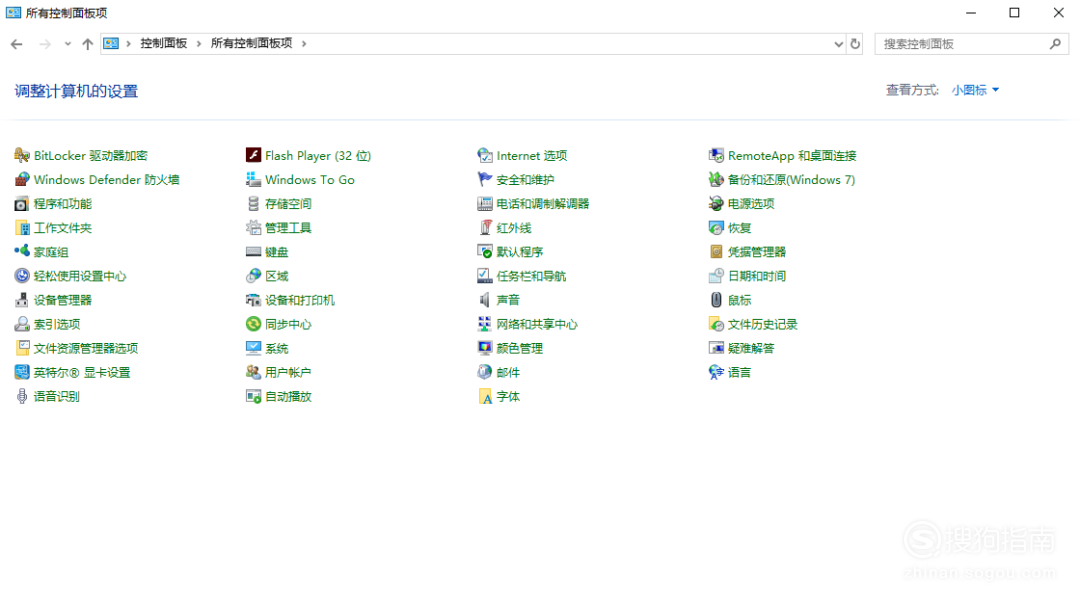This screenshot has width=1080, height=607.
Task: Open the recent locations dropdown arrow
Action: coord(68,44)
